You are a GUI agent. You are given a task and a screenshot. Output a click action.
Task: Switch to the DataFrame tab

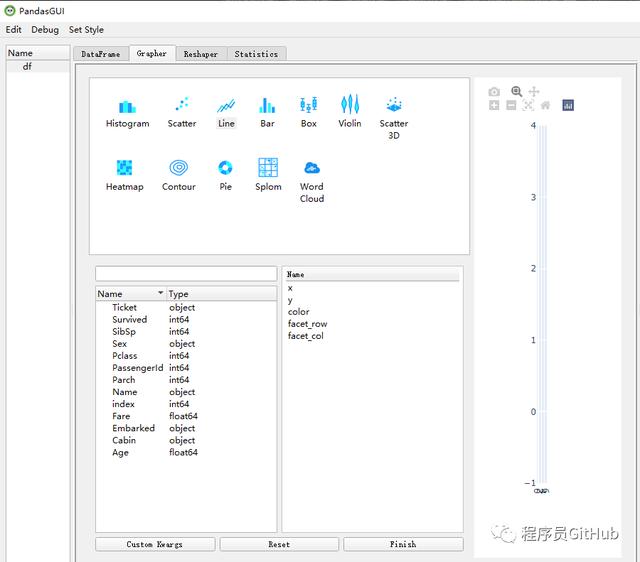[x=101, y=54]
